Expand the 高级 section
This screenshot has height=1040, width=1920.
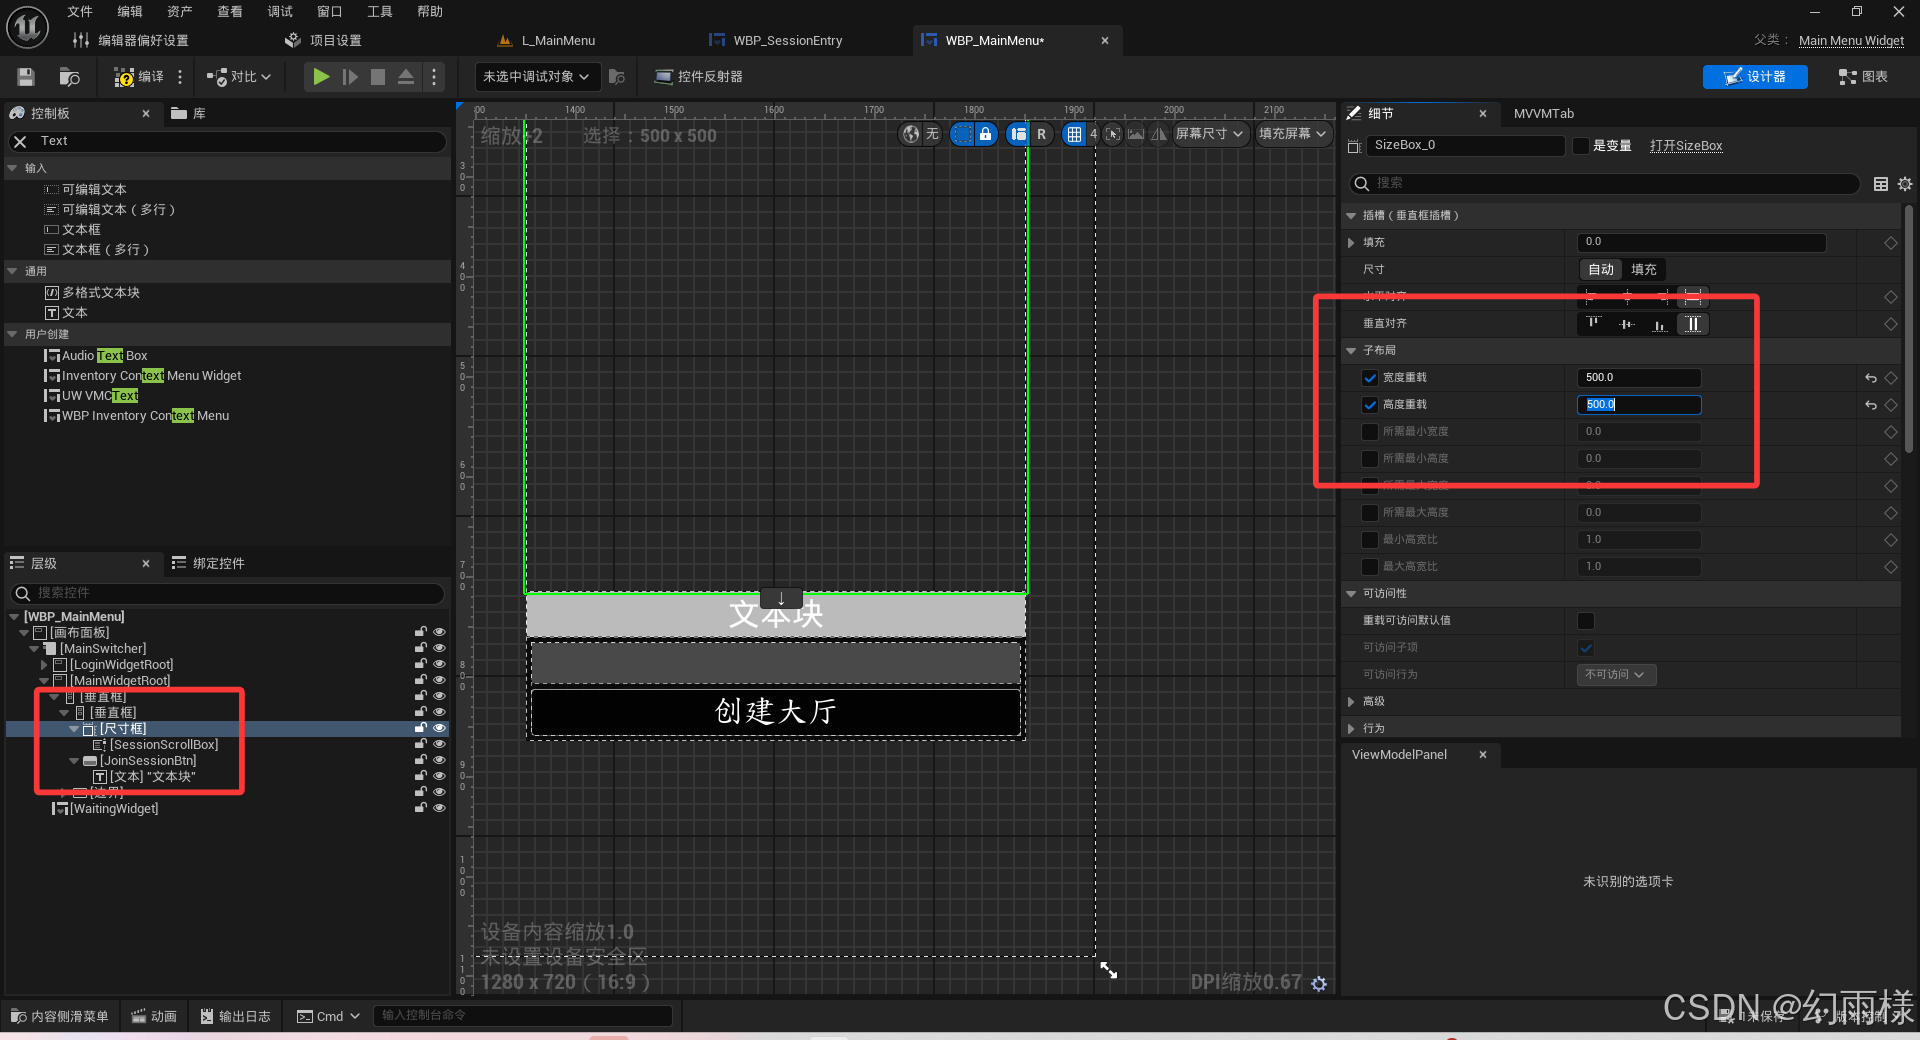click(x=1351, y=702)
